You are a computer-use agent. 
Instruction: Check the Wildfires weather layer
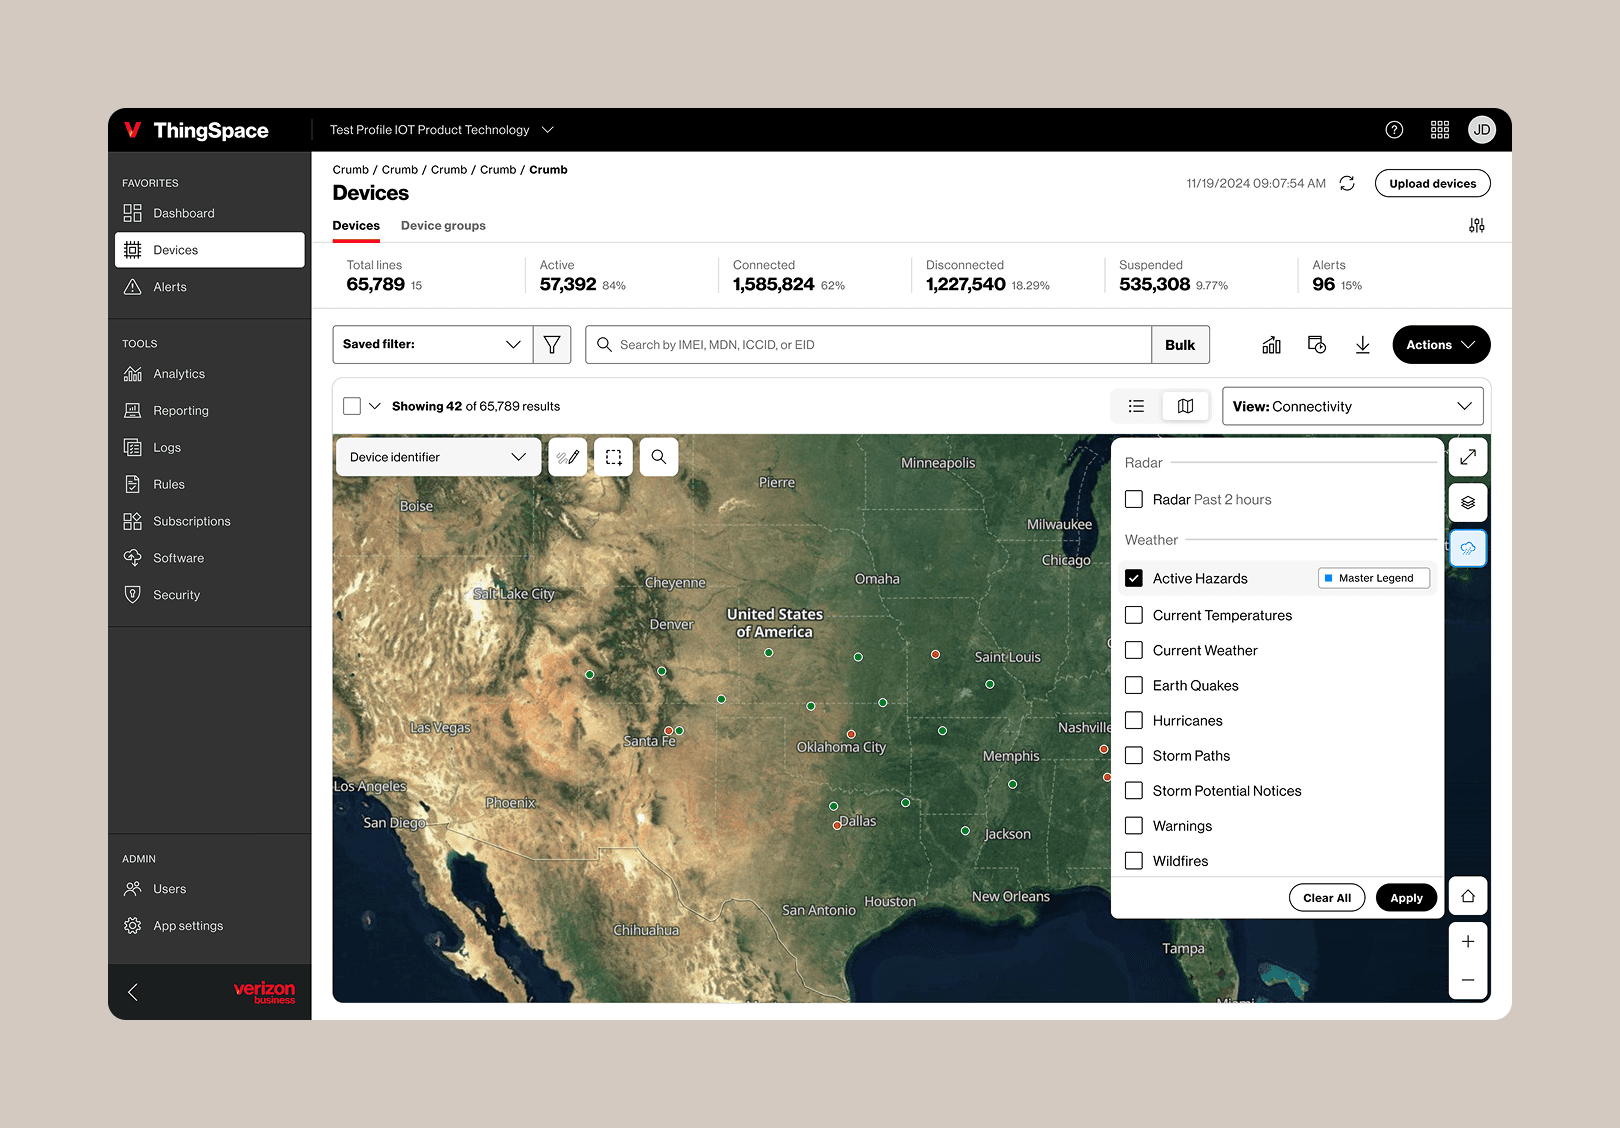tap(1134, 861)
